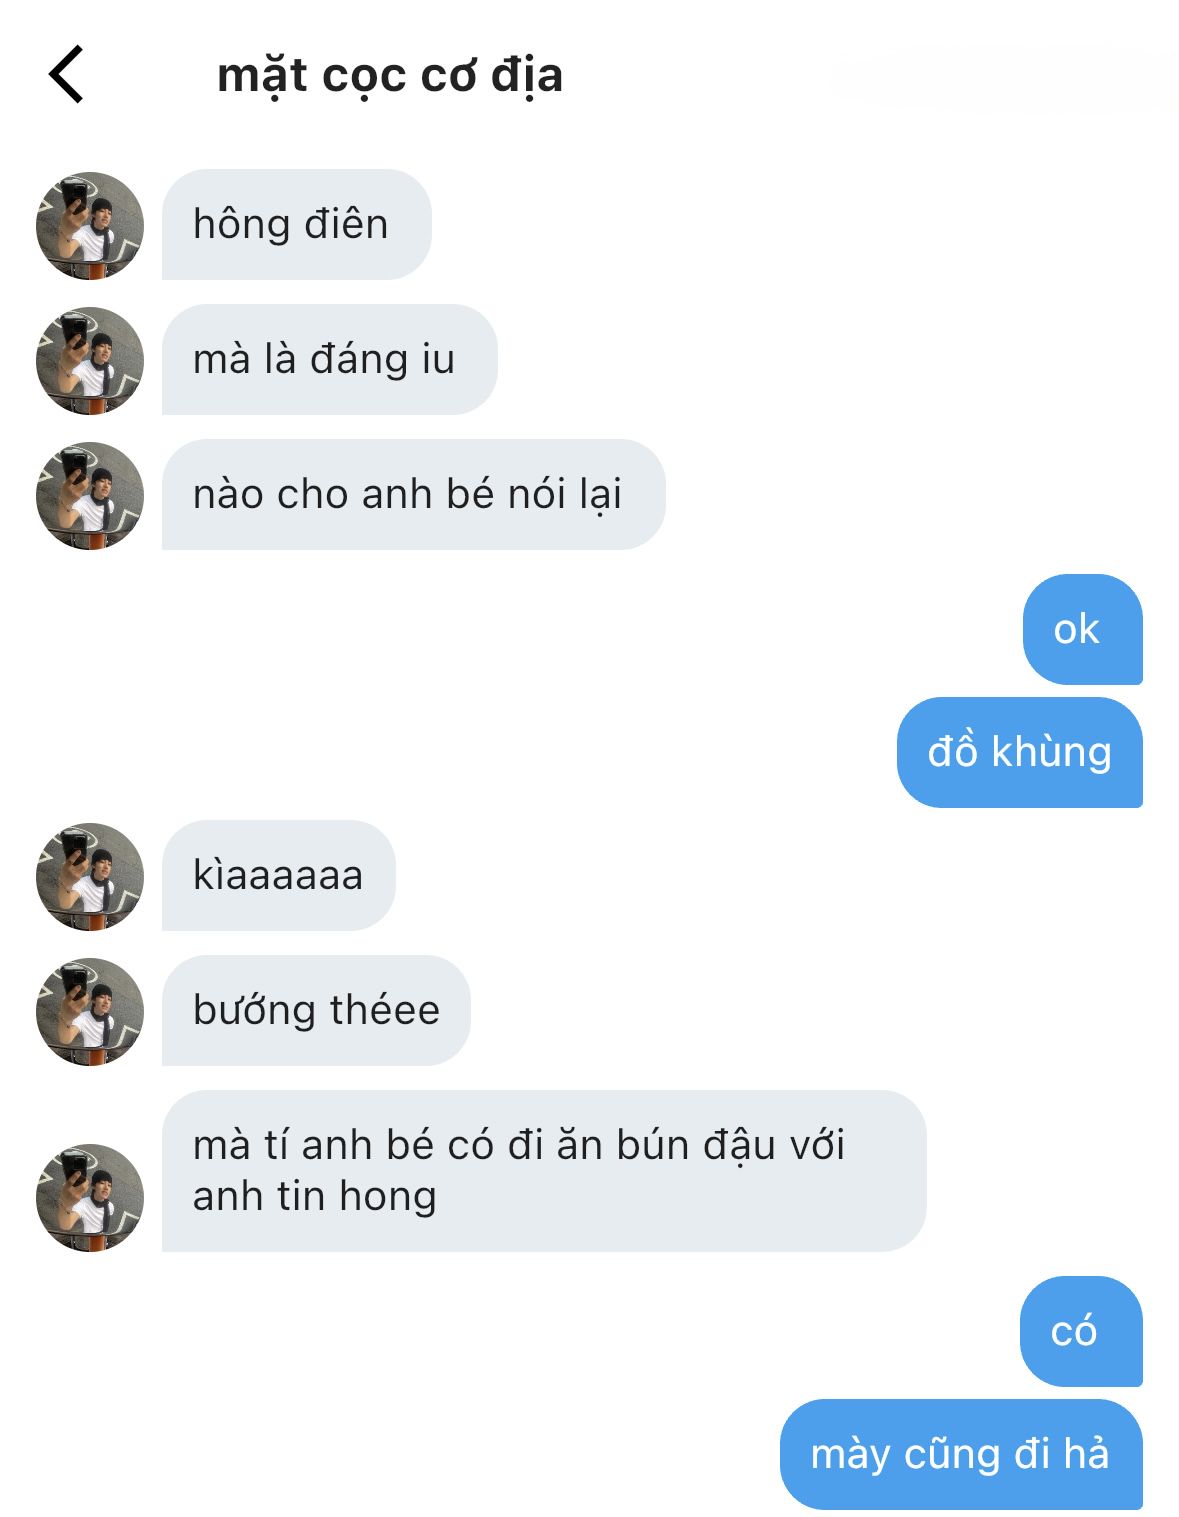Tap avatar beside "hông điên" message
The width and height of the screenshot is (1179, 1517).
click(90, 225)
